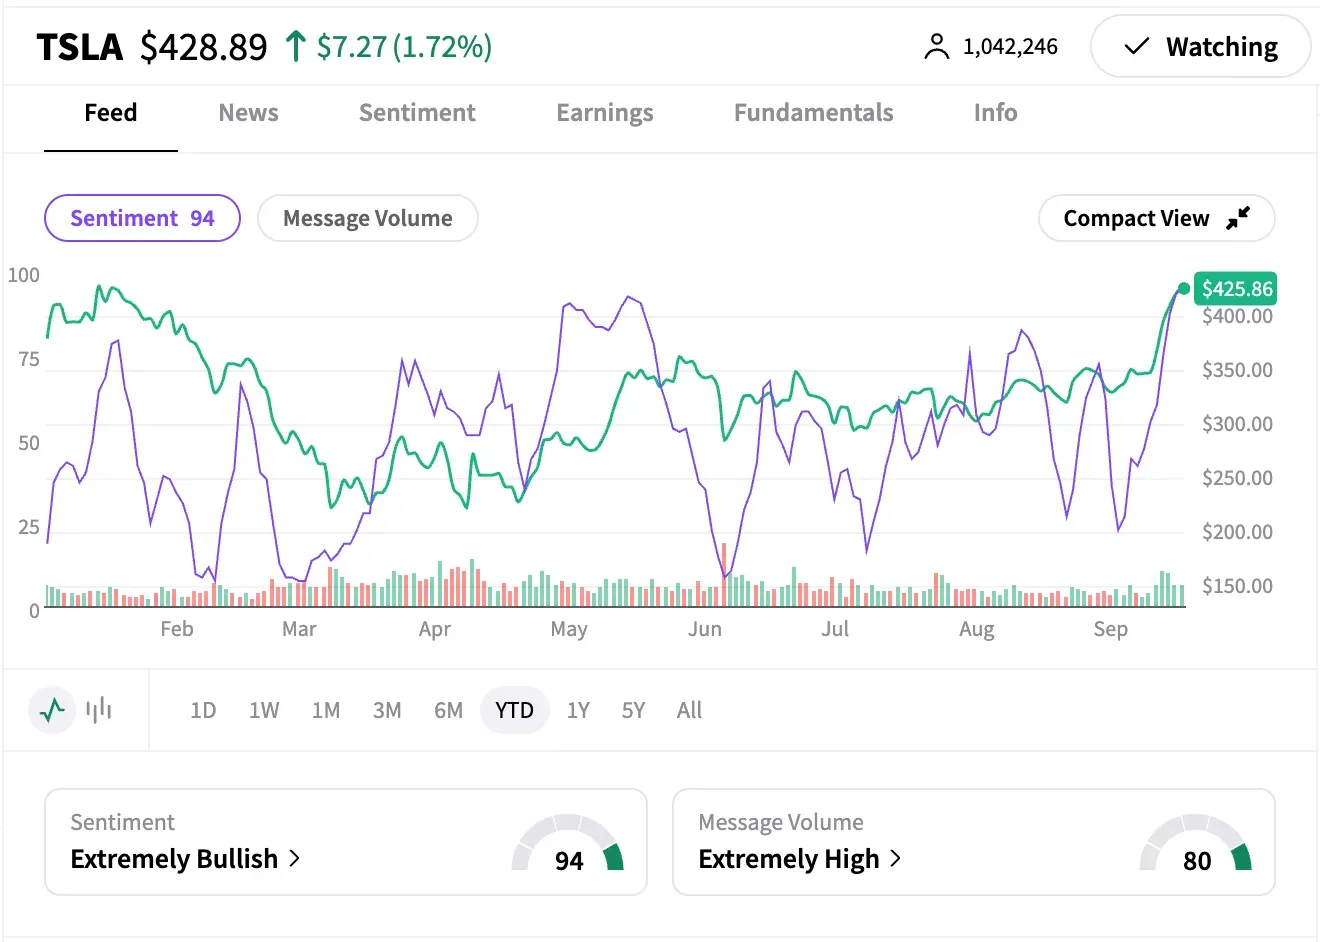Click the 25 sentiment axis label
This screenshot has width=1320, height=942.
29,527
